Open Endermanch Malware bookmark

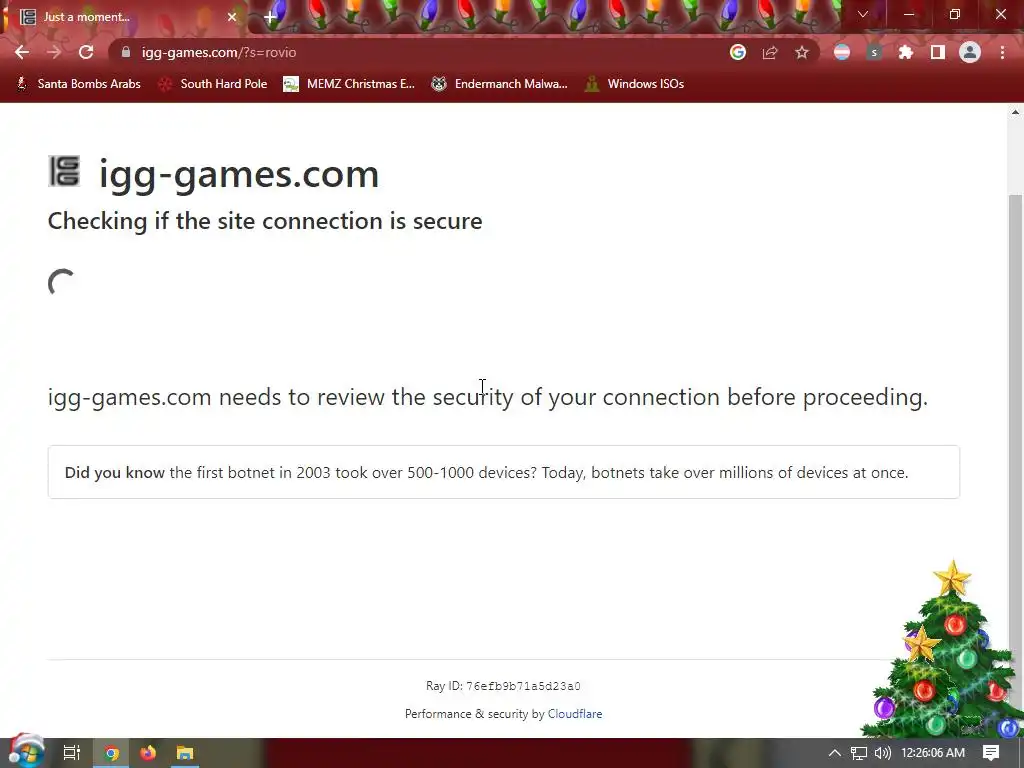tap(500, 84)
